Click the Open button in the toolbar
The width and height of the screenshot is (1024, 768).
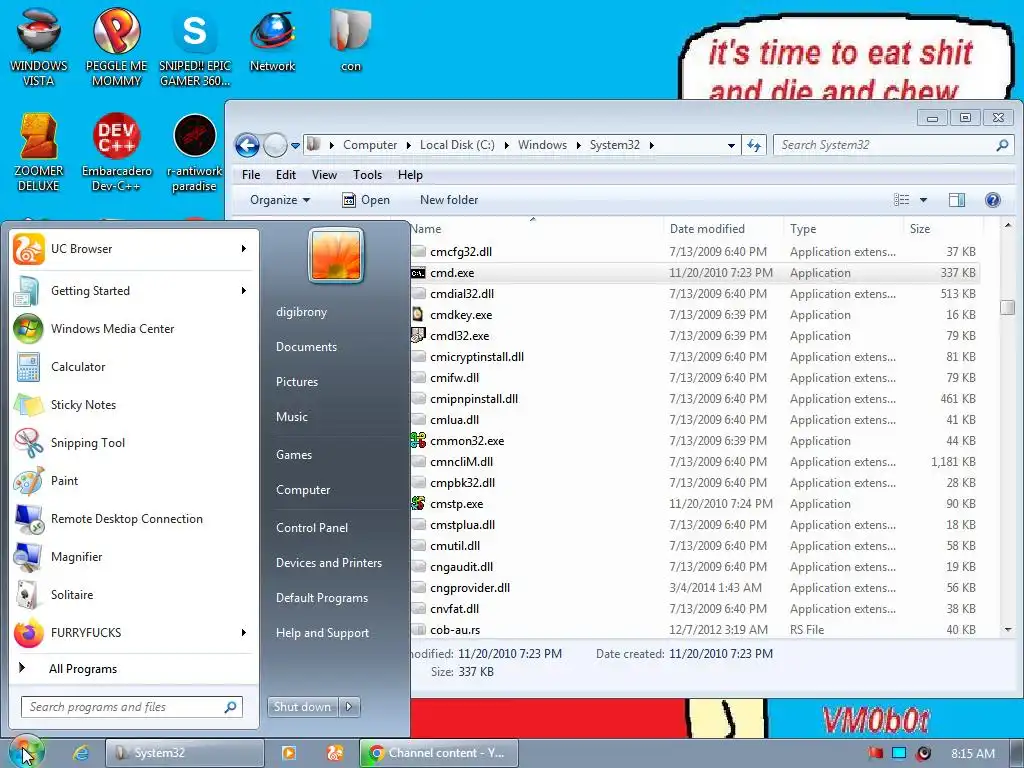(366, 200)
